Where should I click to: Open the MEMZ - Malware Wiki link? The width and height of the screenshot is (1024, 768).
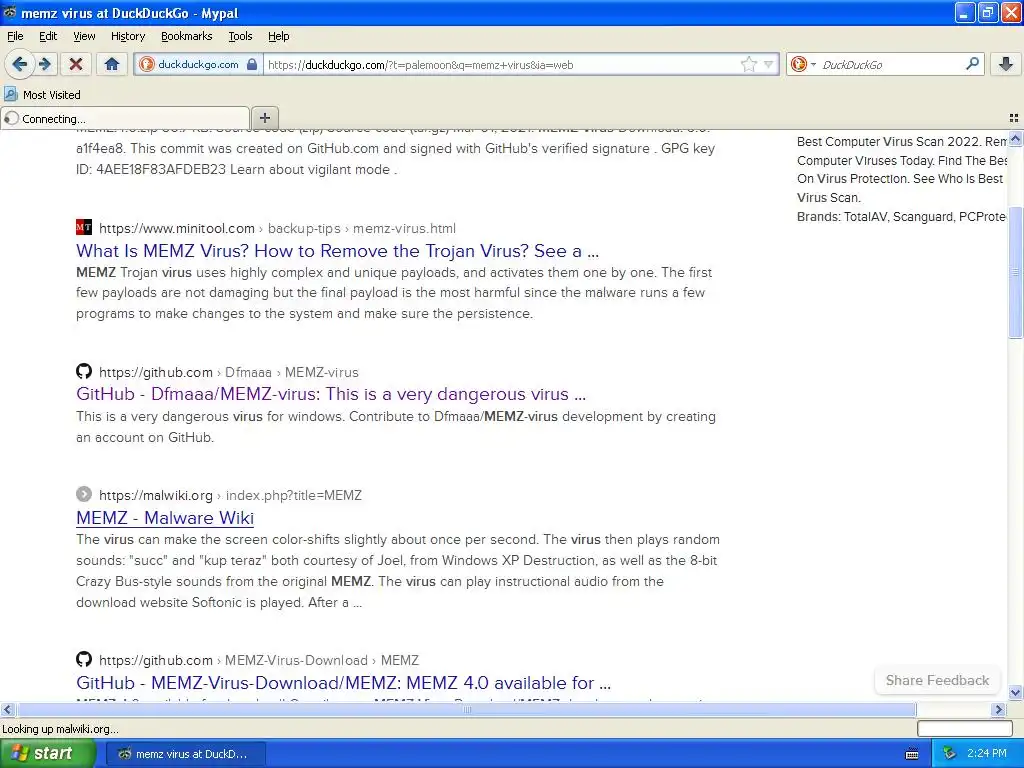coord(165,517)
